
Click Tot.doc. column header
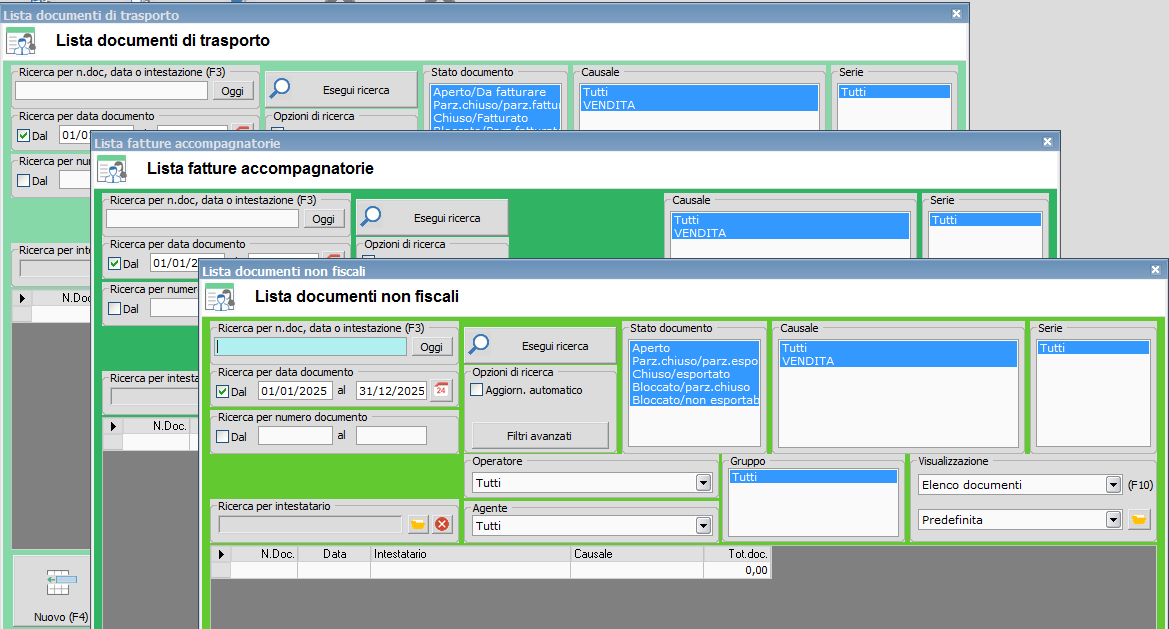click(x=737, y=554)
